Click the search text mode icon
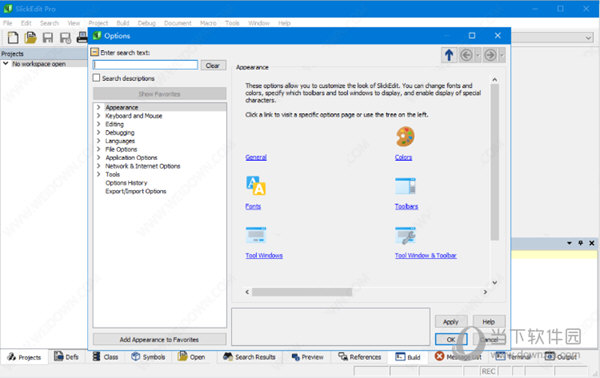Viewport: 600px width, 378px height. (x=95, y=52)
